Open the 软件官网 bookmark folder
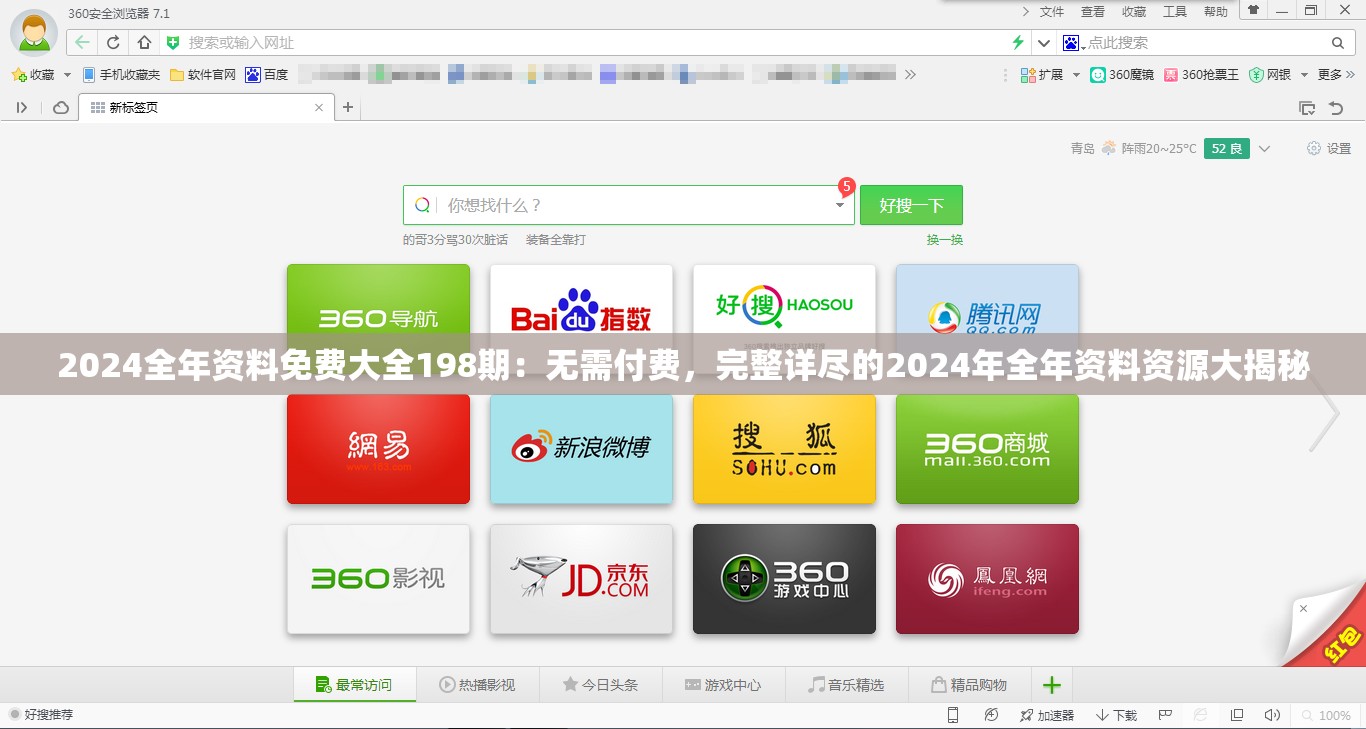This screenshot has height=729, width=1366. tap(203, 74)
